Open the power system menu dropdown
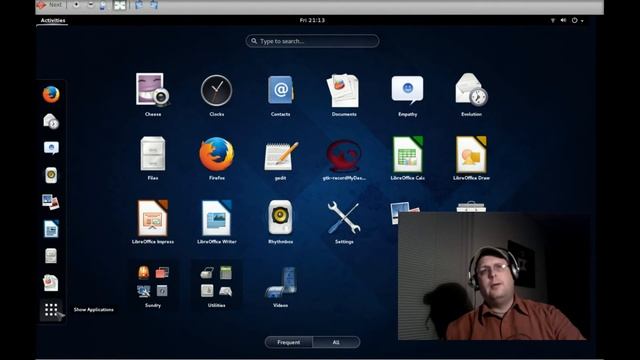 (x=577, y=20)
